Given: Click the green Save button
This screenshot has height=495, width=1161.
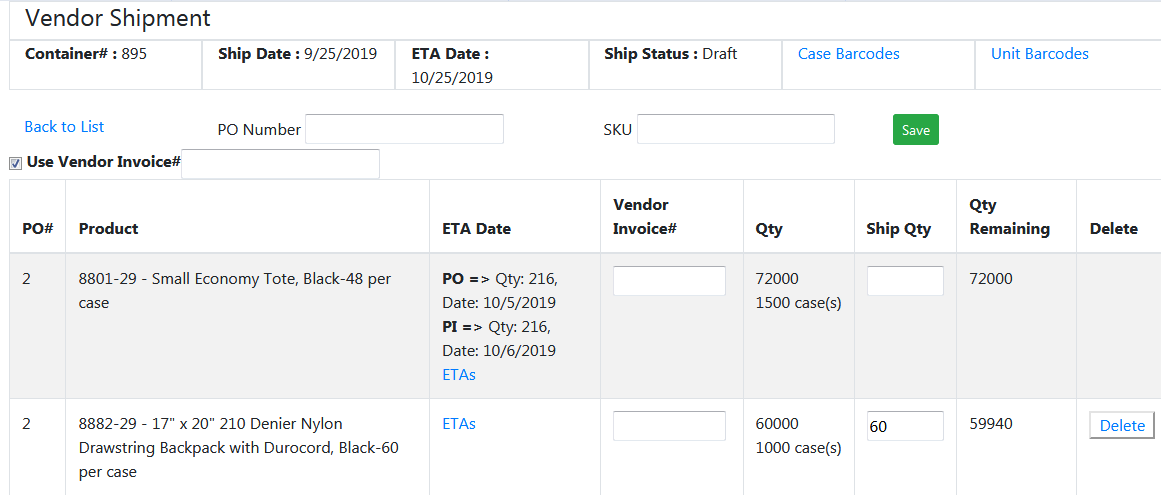Looking at the screenshot, I should [x=915, y=130].
